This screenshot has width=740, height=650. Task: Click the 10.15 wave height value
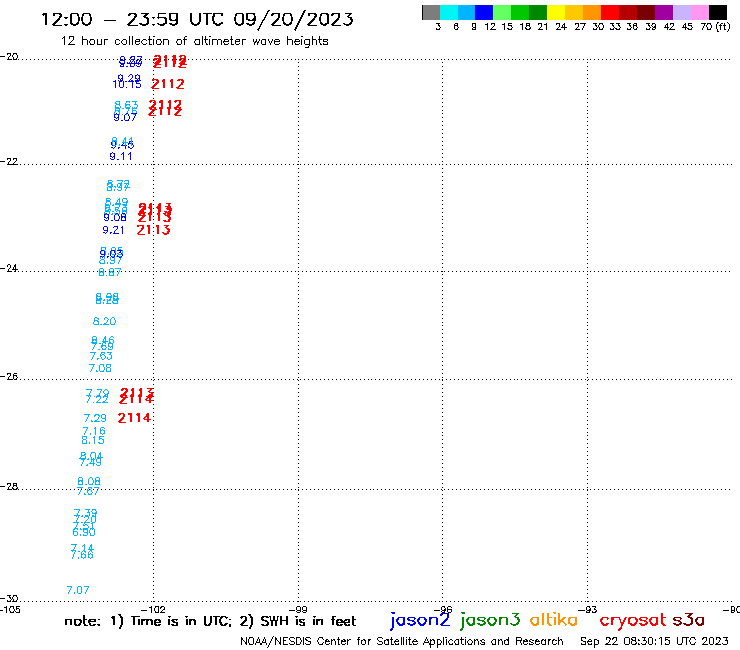pyautogui.click(x=126, y=84)
